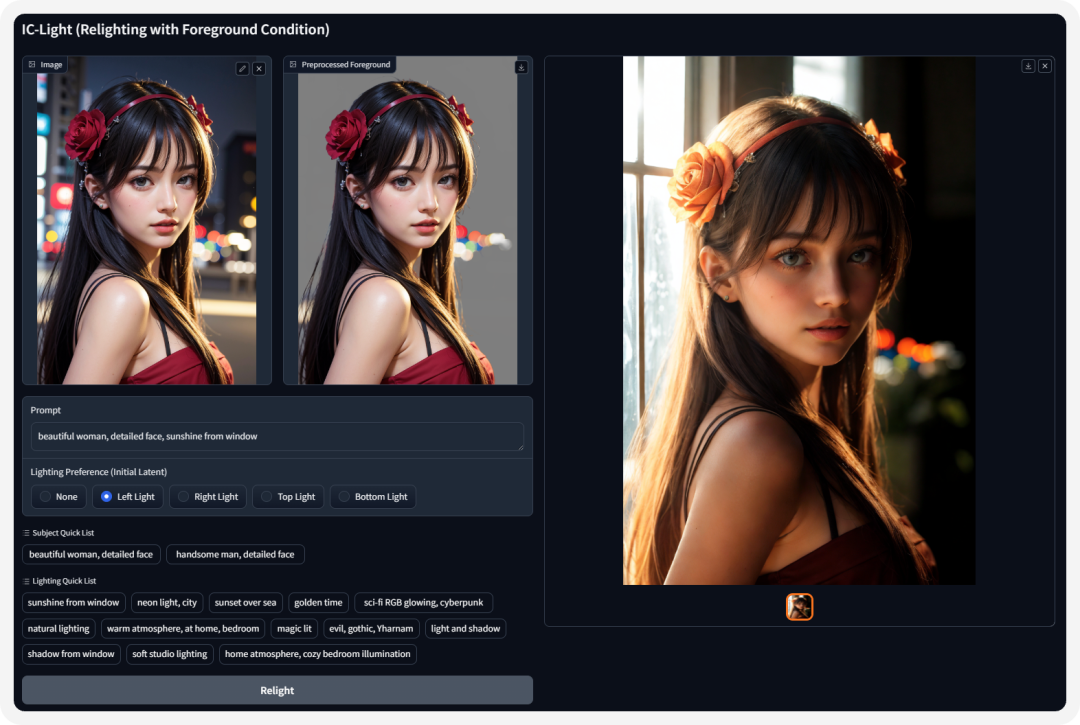The width and height of the screenshot is (1080, 725).
Task: Download the relit output image
Action: (x=1028, y=66)
